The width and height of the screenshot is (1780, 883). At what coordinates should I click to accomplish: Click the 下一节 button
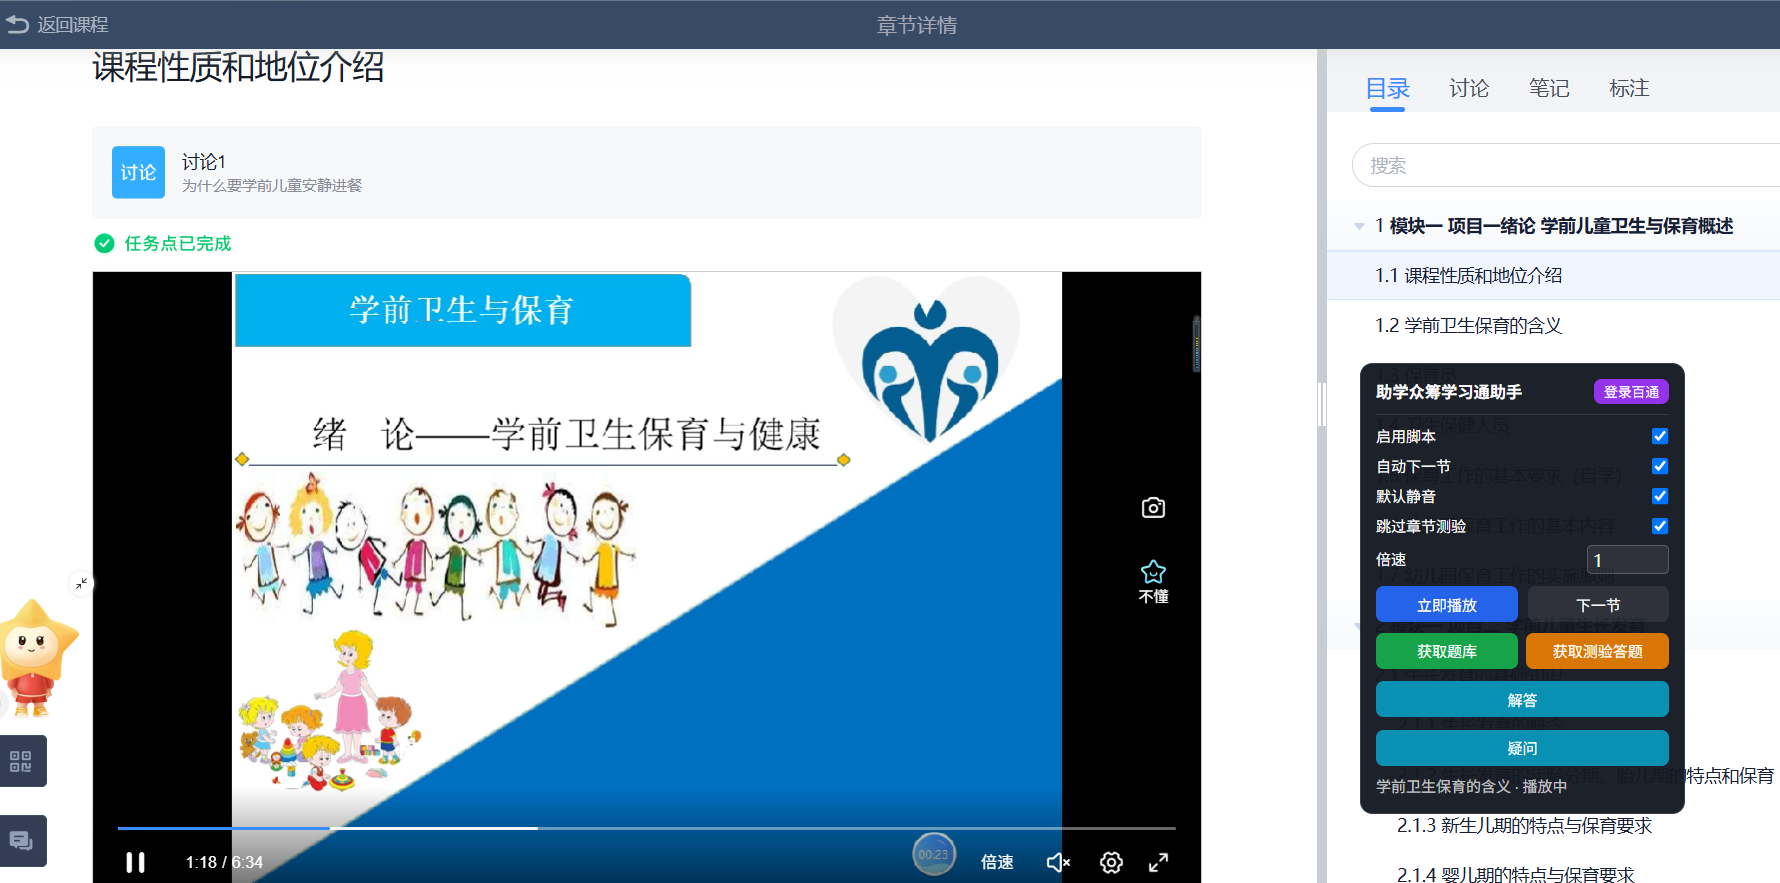[x=1598, y=605]
